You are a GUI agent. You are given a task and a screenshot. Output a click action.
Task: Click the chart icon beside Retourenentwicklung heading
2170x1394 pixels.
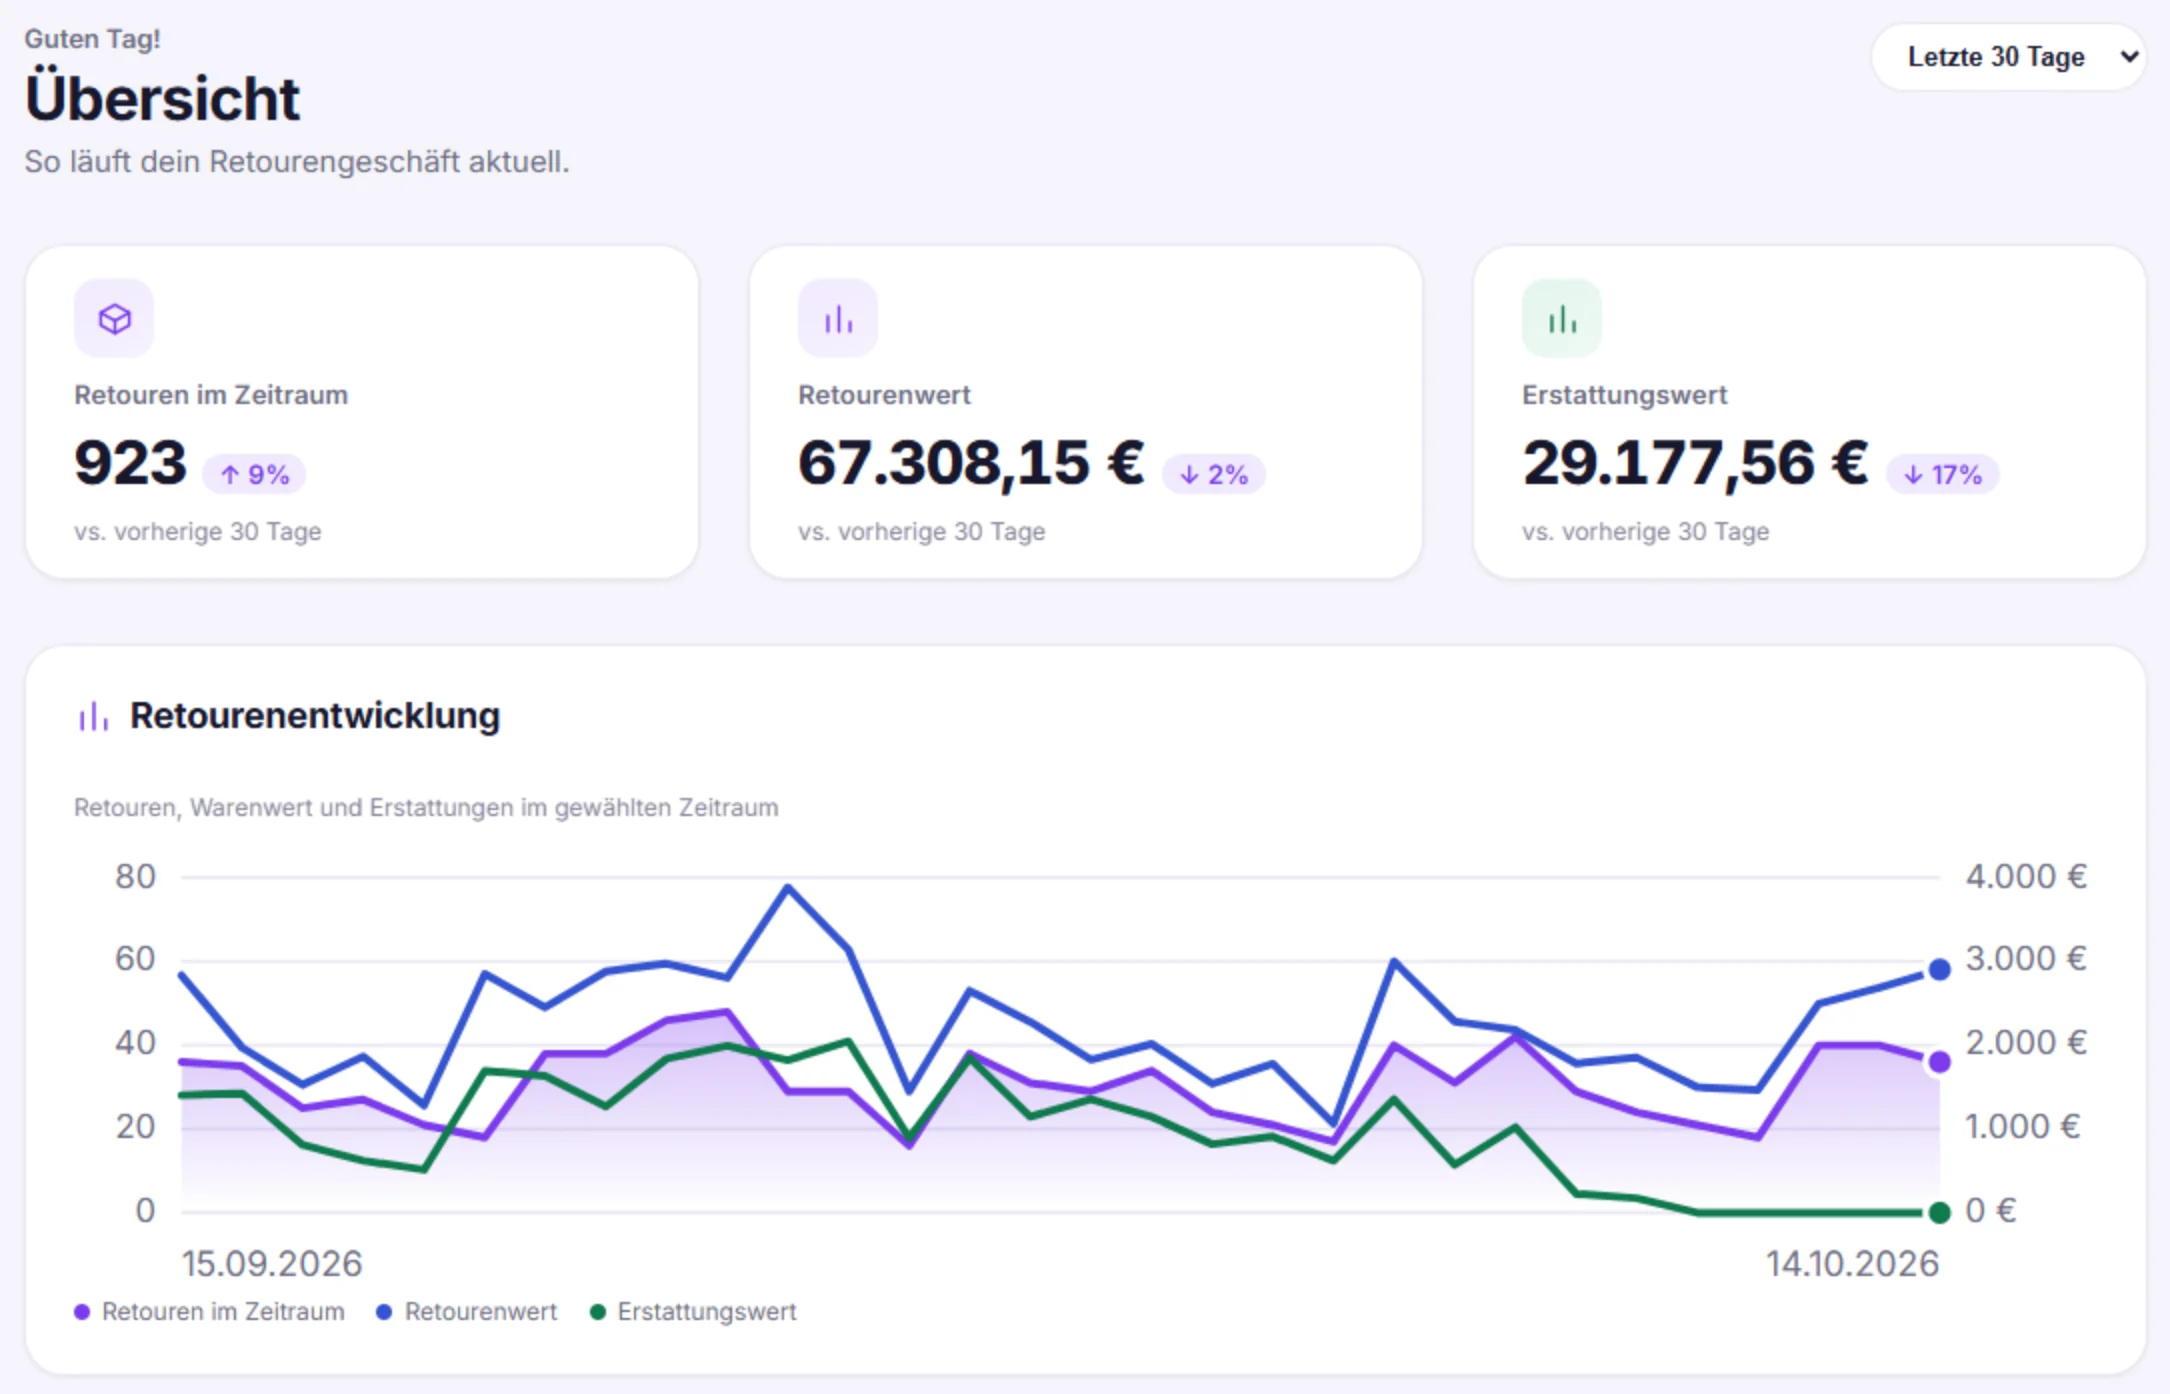[93, 716]
